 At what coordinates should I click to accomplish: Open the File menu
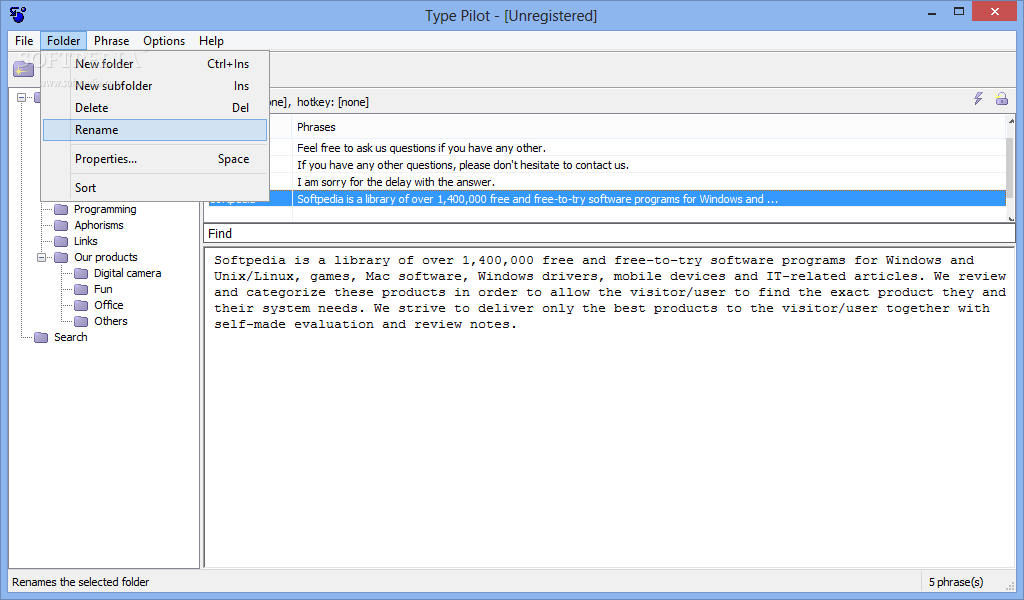coord(24,40)
